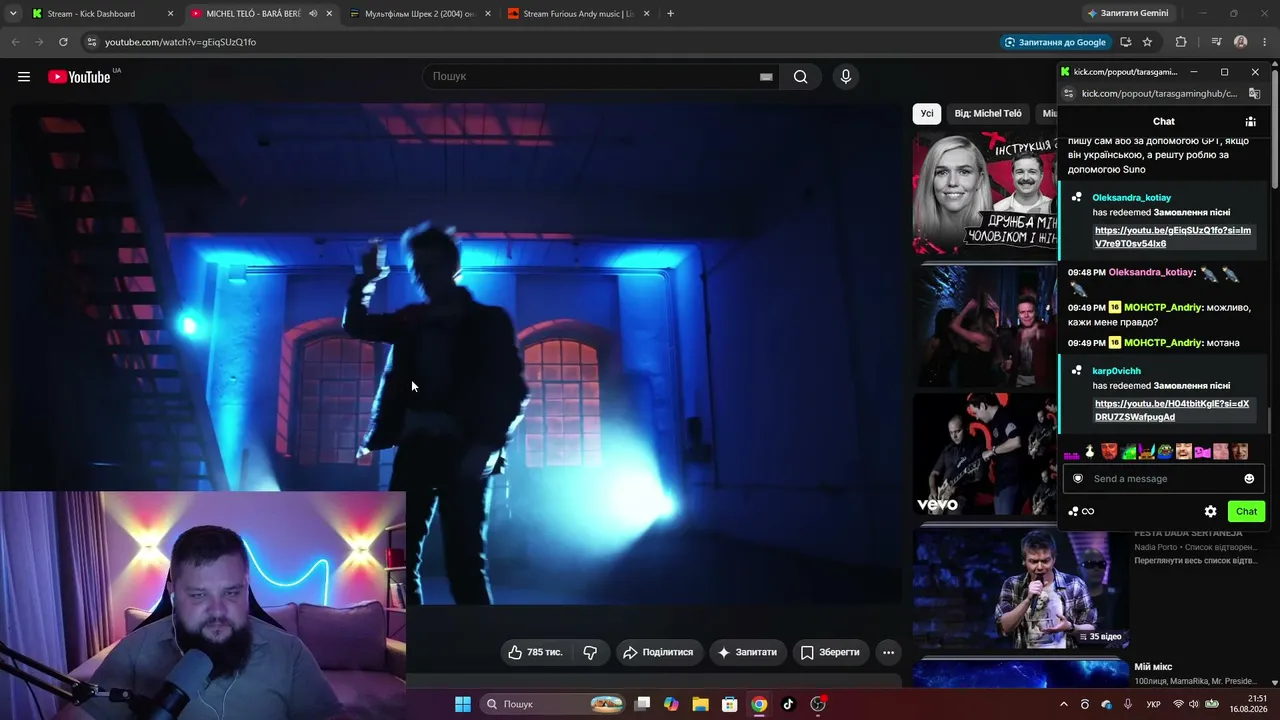Open the vevo guitarist video thumbnail
1280x720 pixels.
click(x=985, y=455)
